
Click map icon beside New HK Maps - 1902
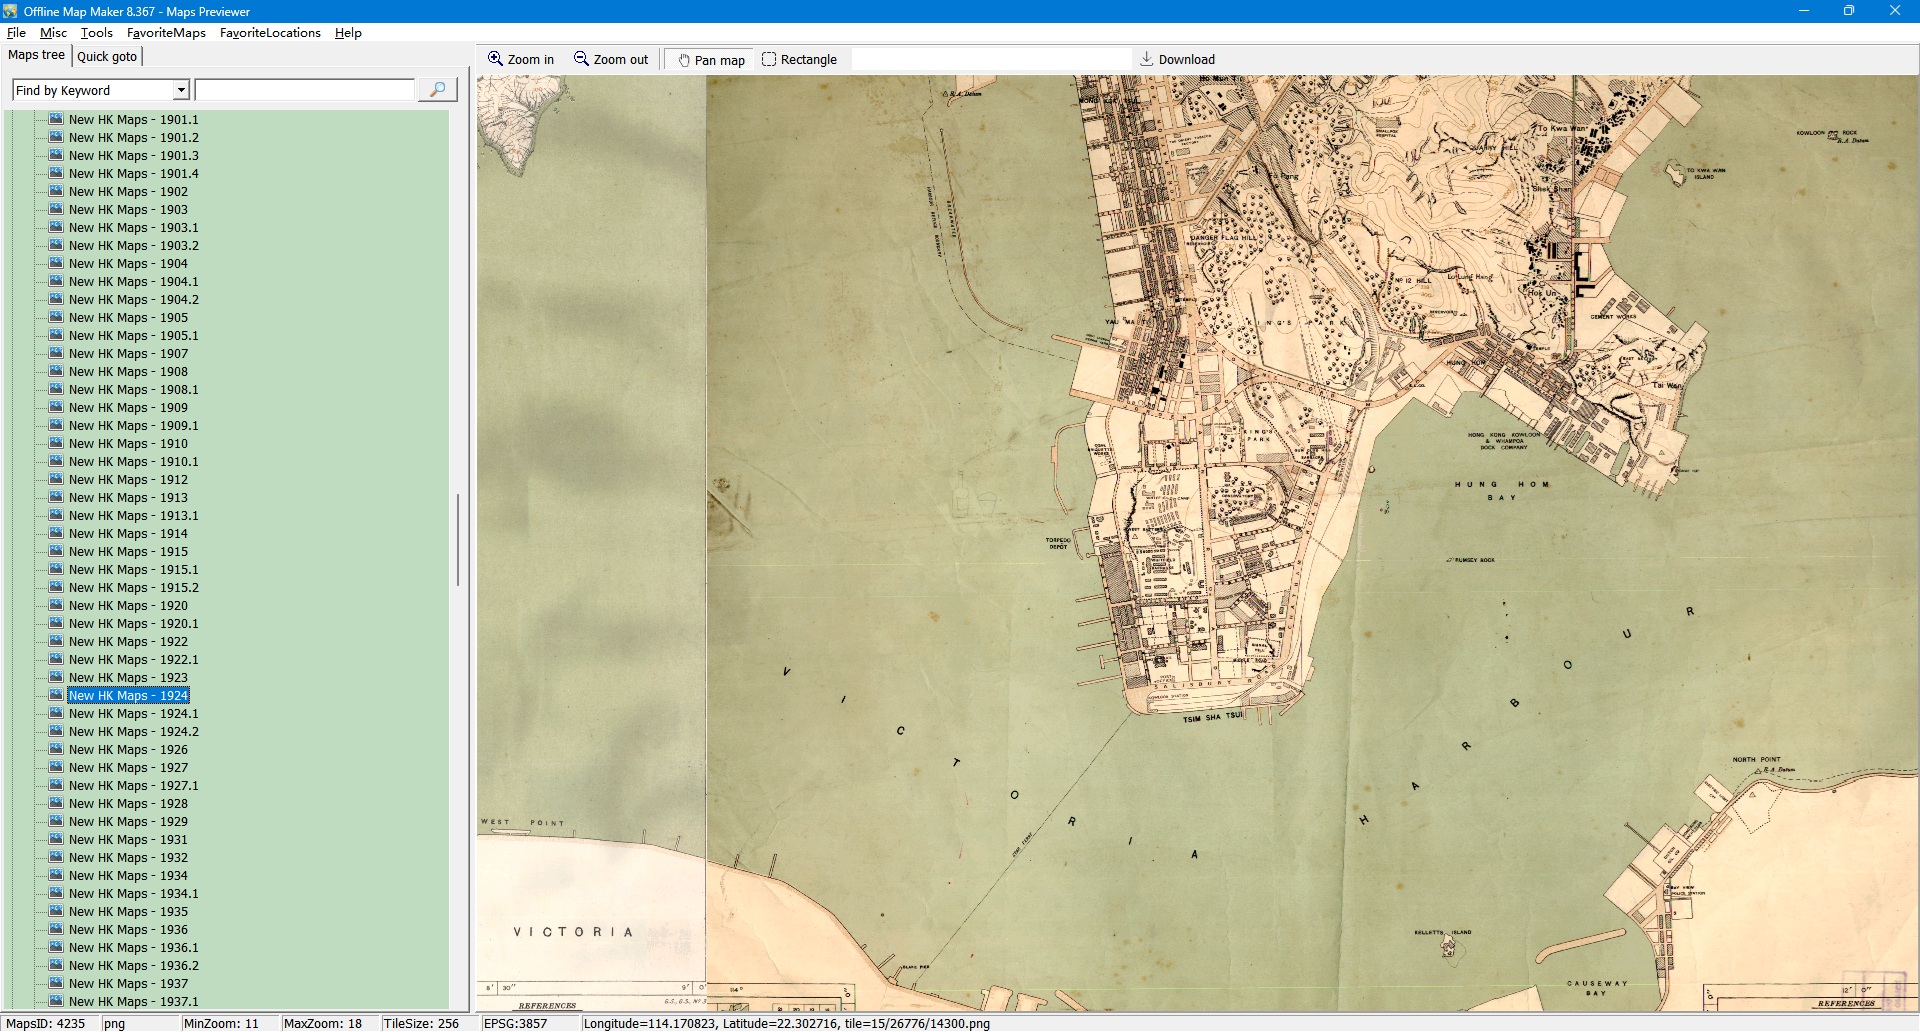point(56,191)
